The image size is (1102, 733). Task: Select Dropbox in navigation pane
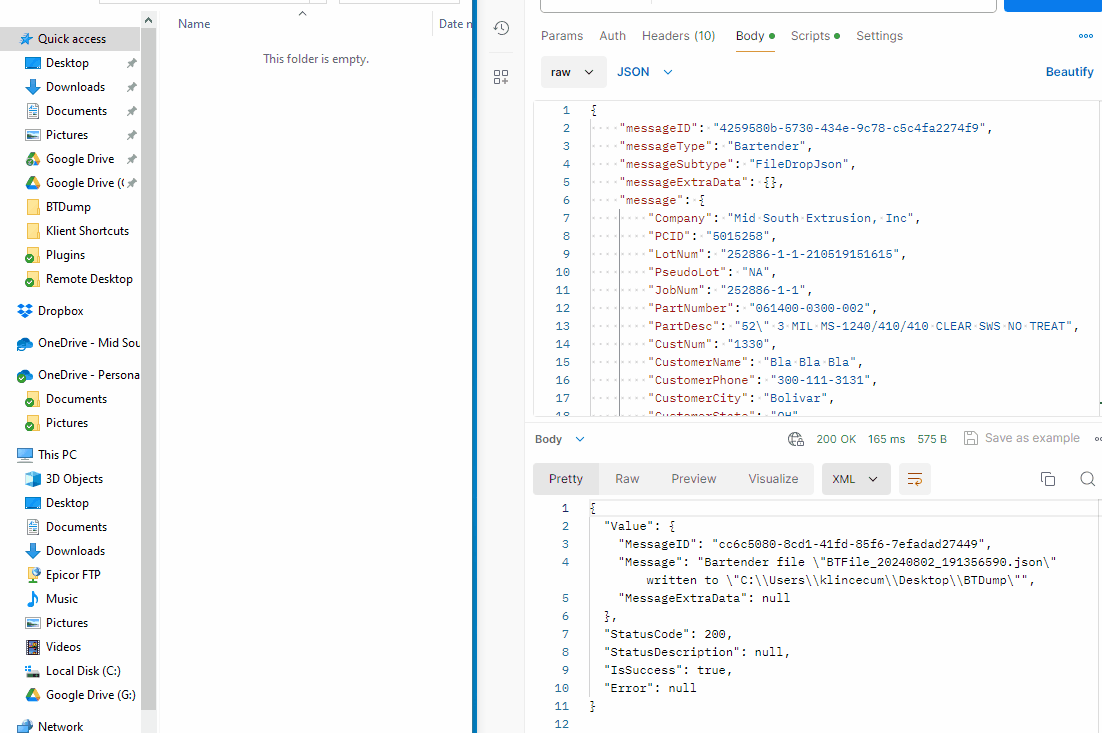[60, 311]
